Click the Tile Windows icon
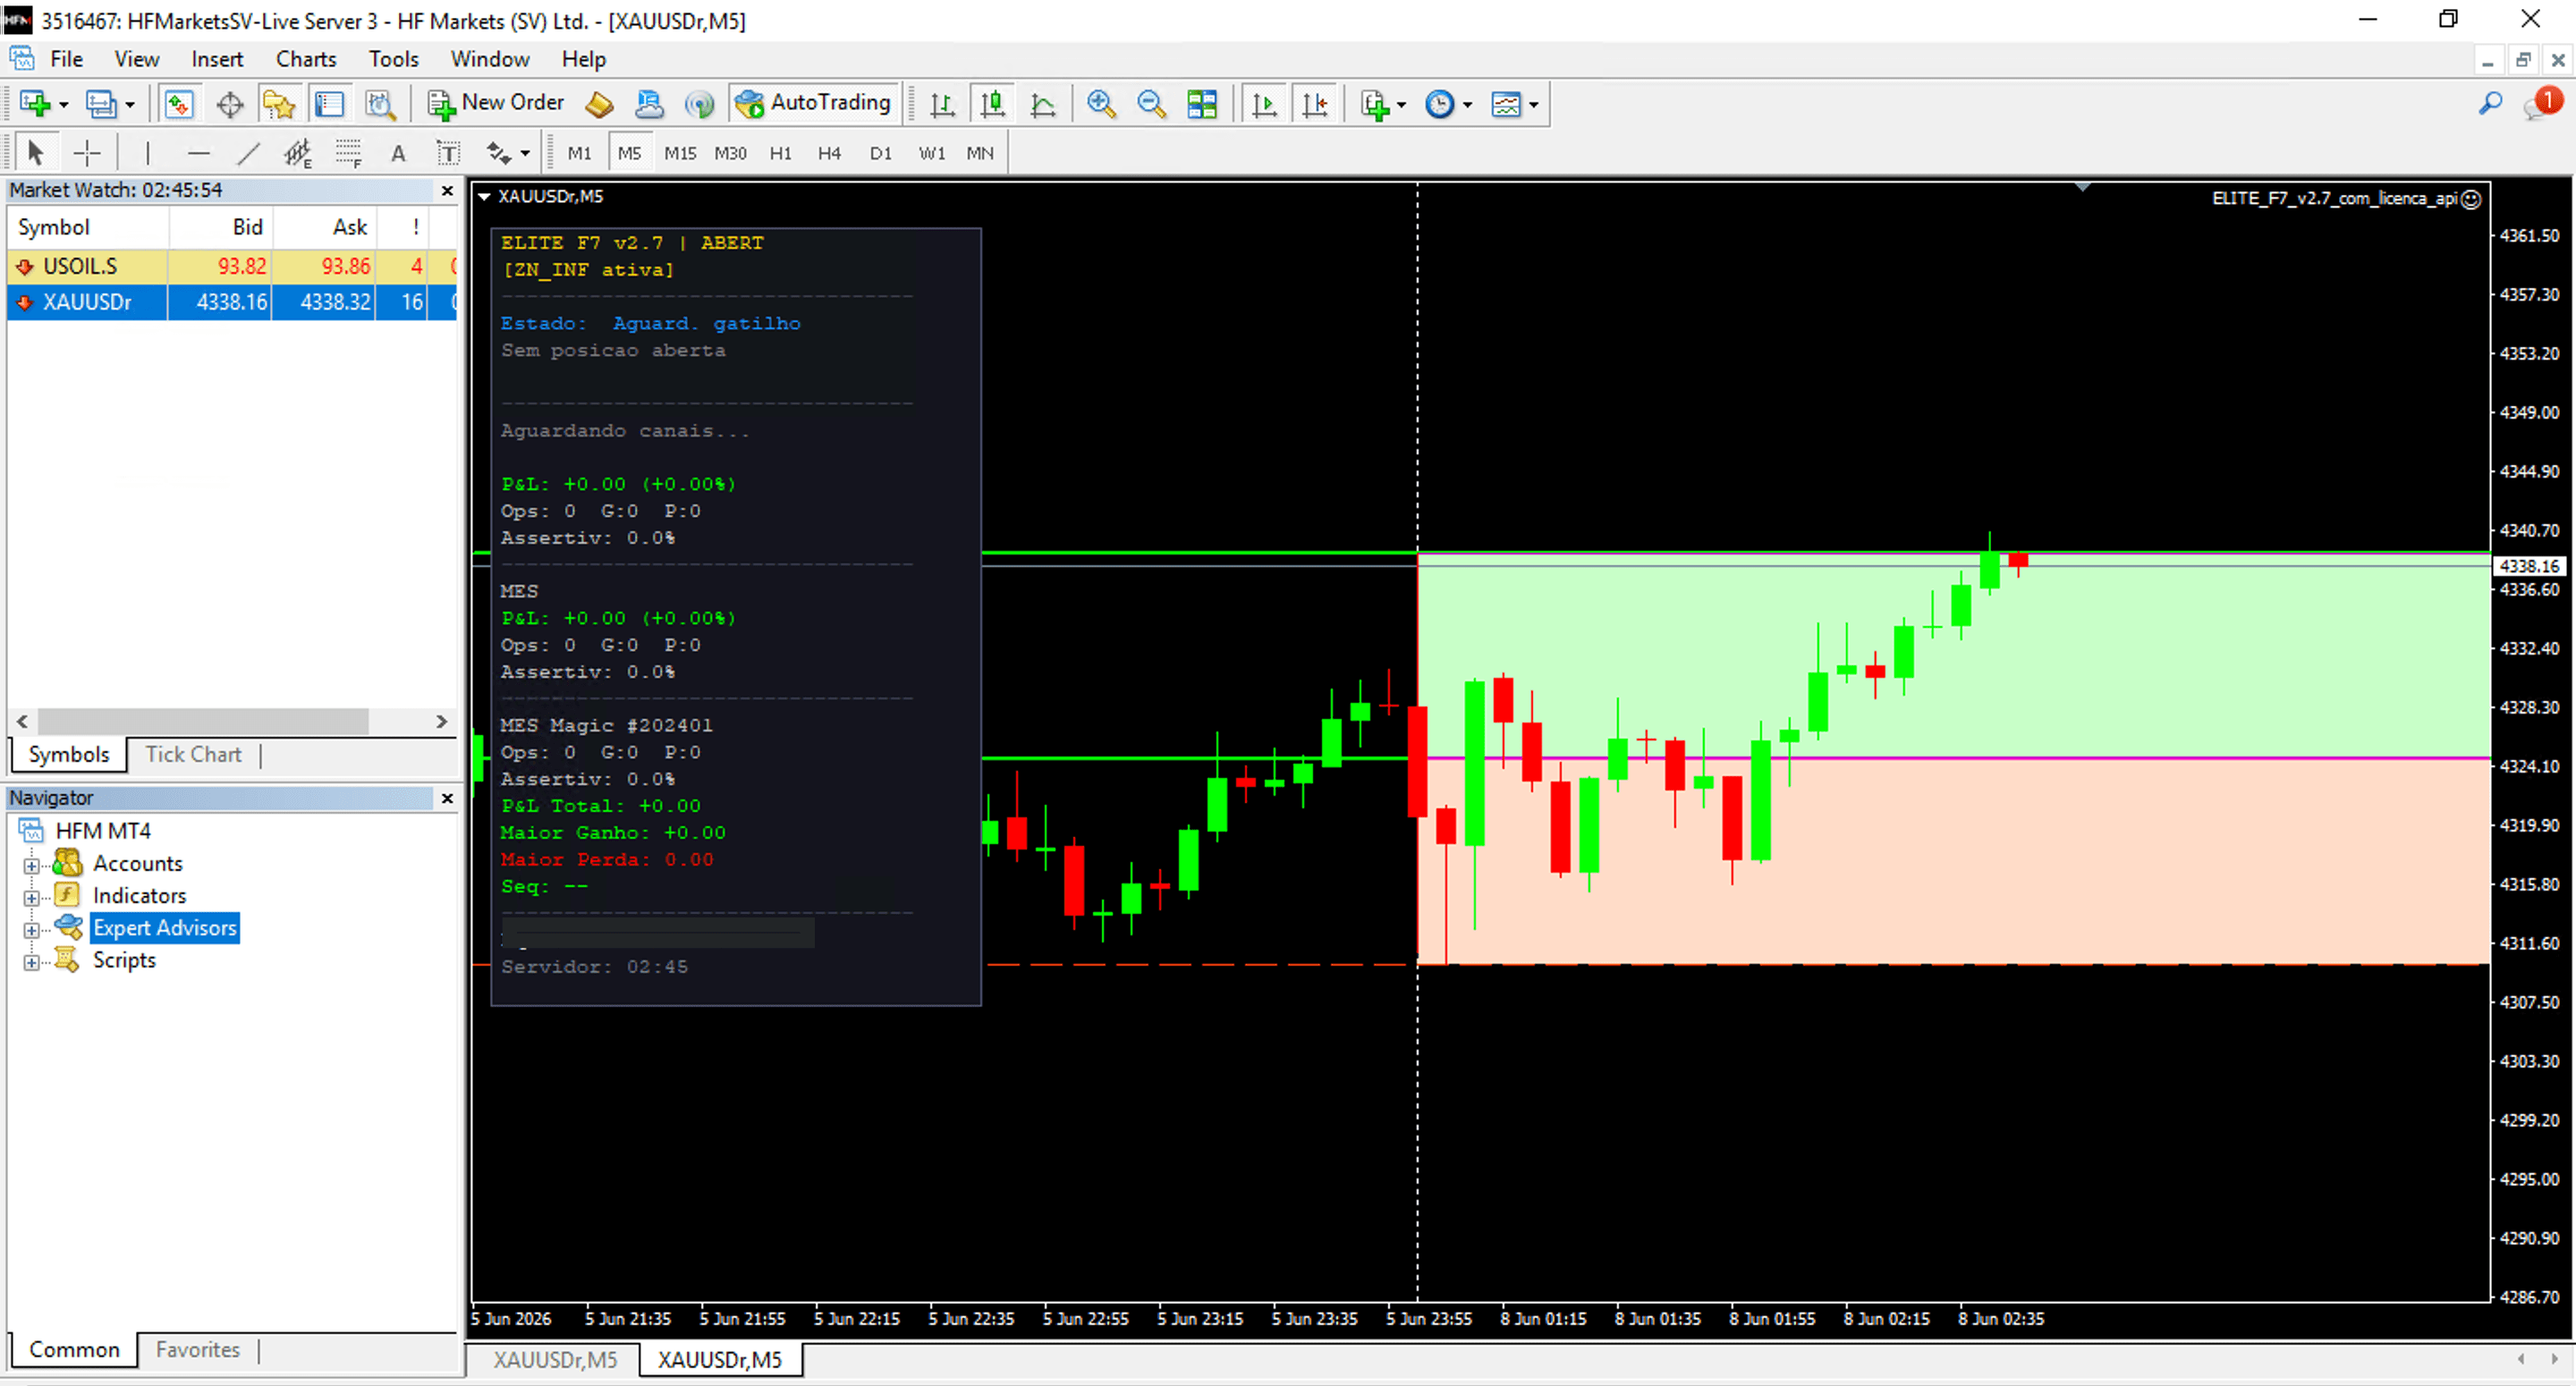This screenshot has width=2576, height=1386. click(x=1202, y=104)
